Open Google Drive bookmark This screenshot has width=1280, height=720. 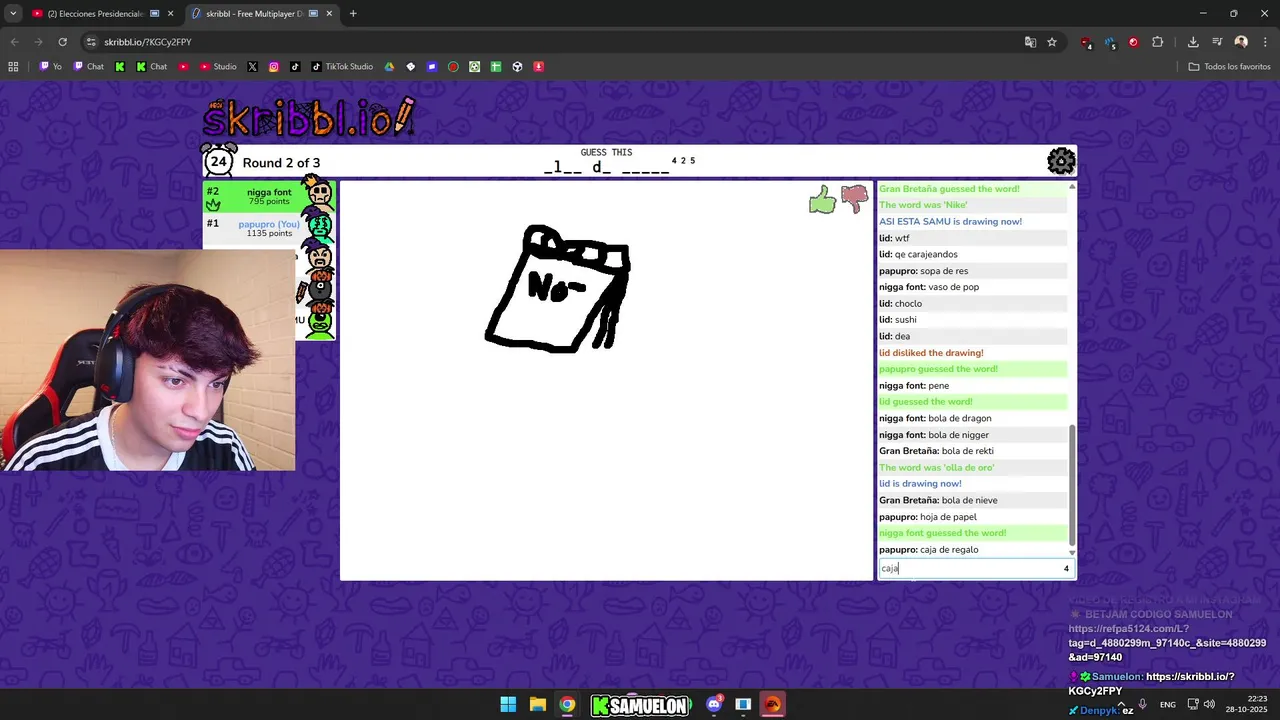click(x=389, y=67)
